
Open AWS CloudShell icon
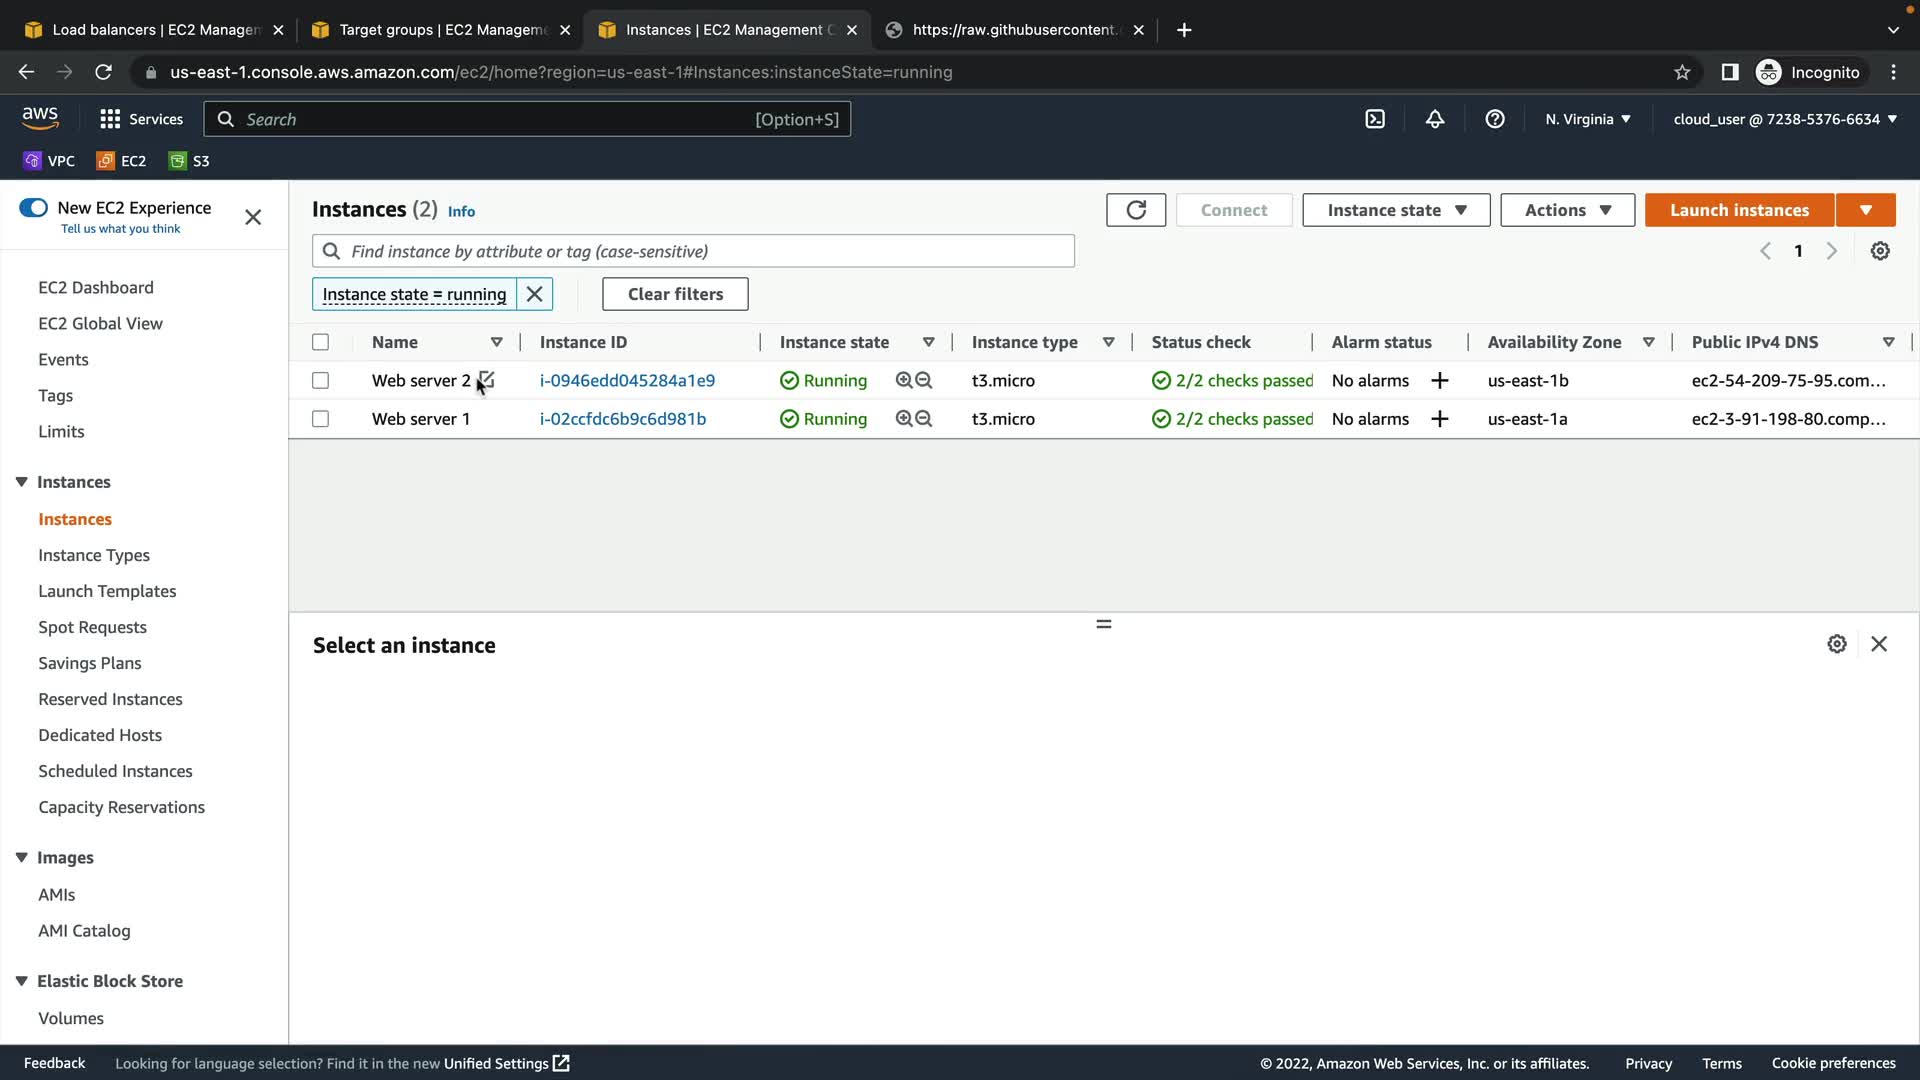[x=1375, y=119]
